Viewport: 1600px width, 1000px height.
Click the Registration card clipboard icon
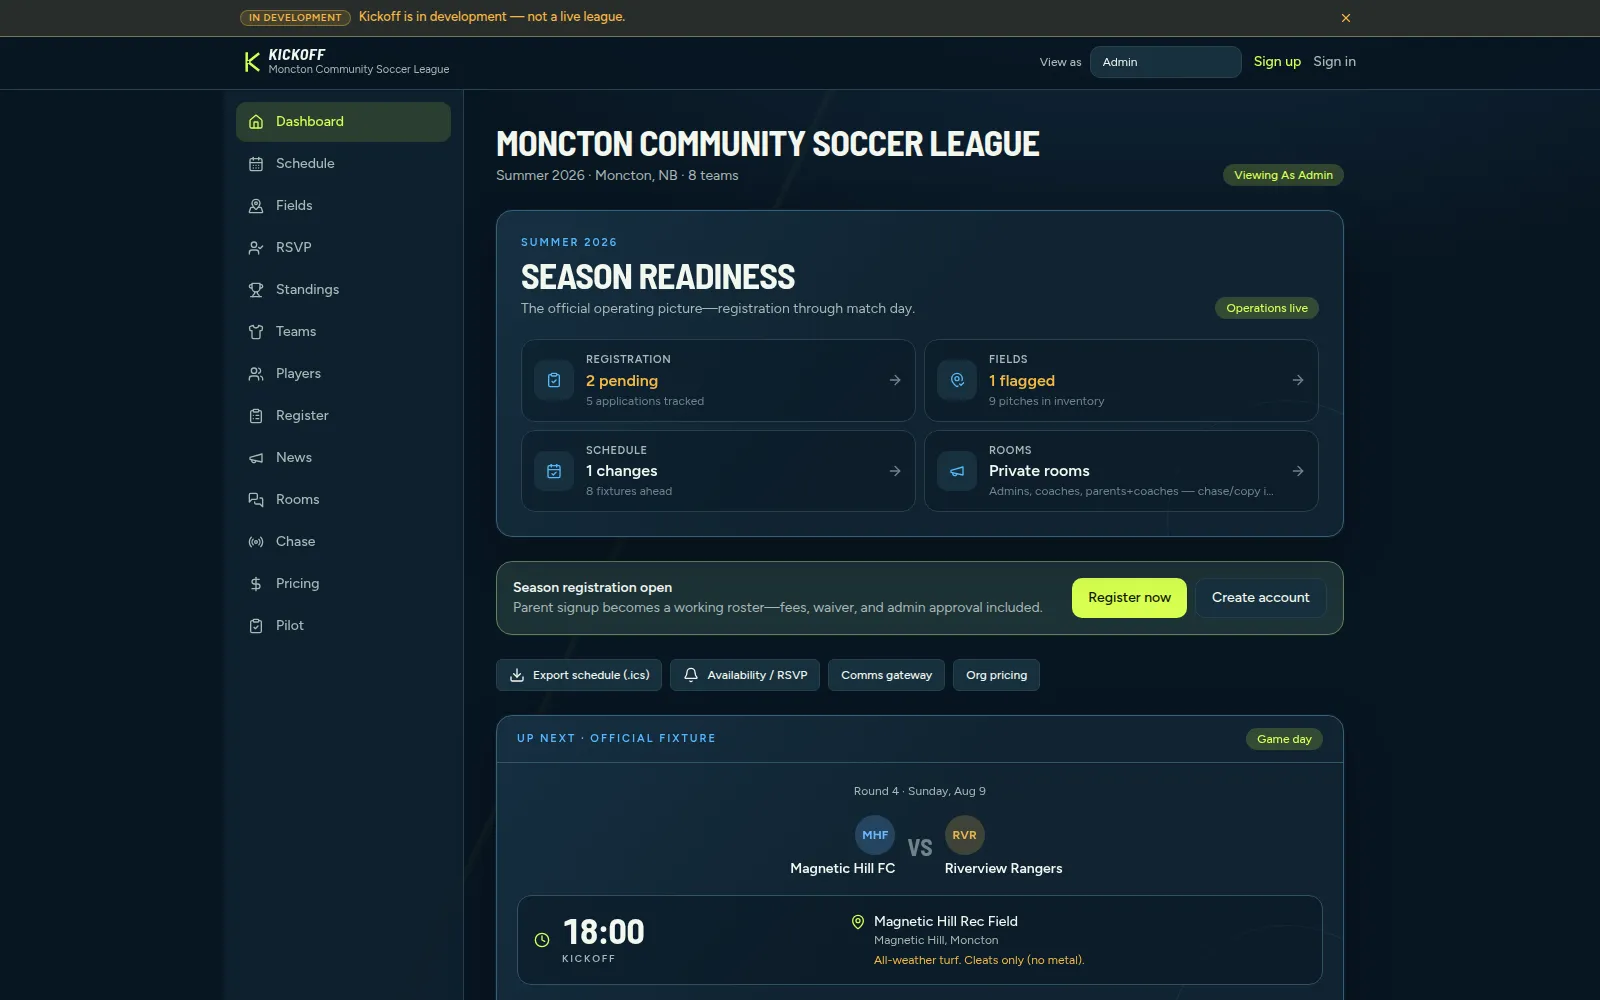click(x=554, y=380)
